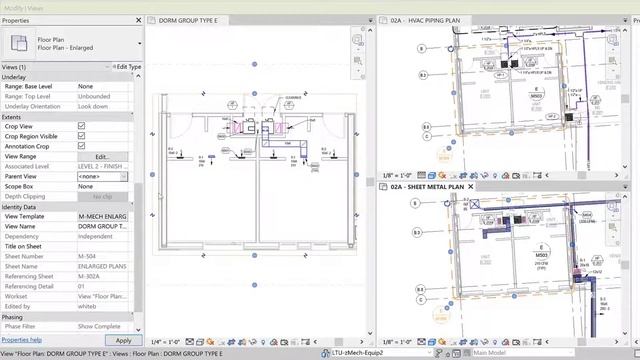Open the Properties help link
The image size is (640, 360).
click(x=22, y=340)
